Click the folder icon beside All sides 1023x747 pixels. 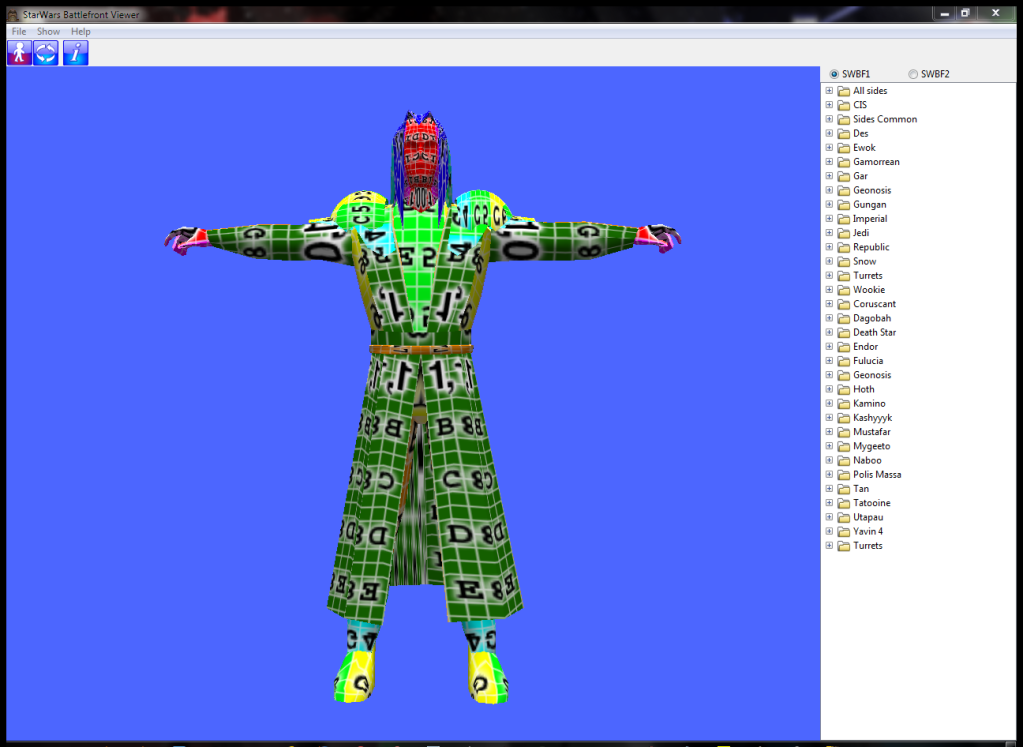tap(844, 91)
